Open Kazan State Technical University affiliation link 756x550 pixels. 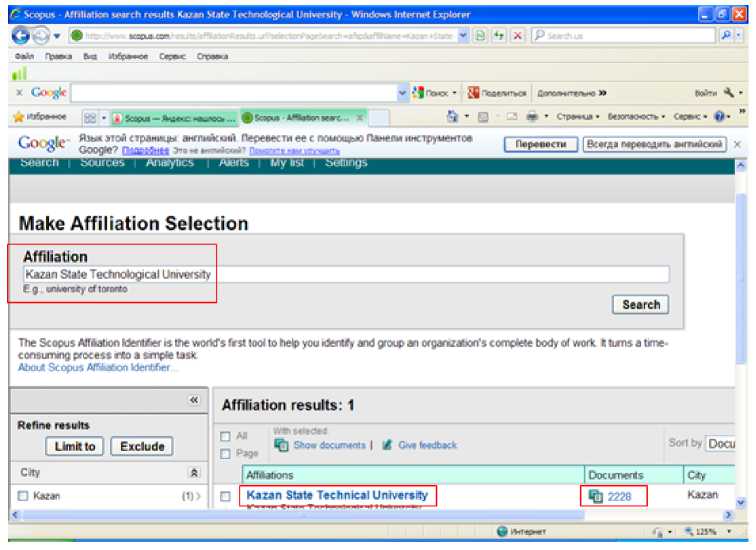point(337,495)
